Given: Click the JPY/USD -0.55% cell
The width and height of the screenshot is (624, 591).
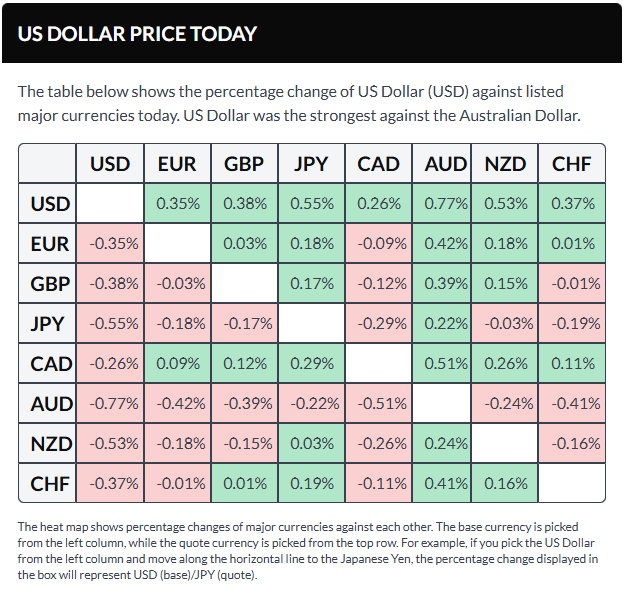Looking at the screenshot, I should (x=111, y=323).
